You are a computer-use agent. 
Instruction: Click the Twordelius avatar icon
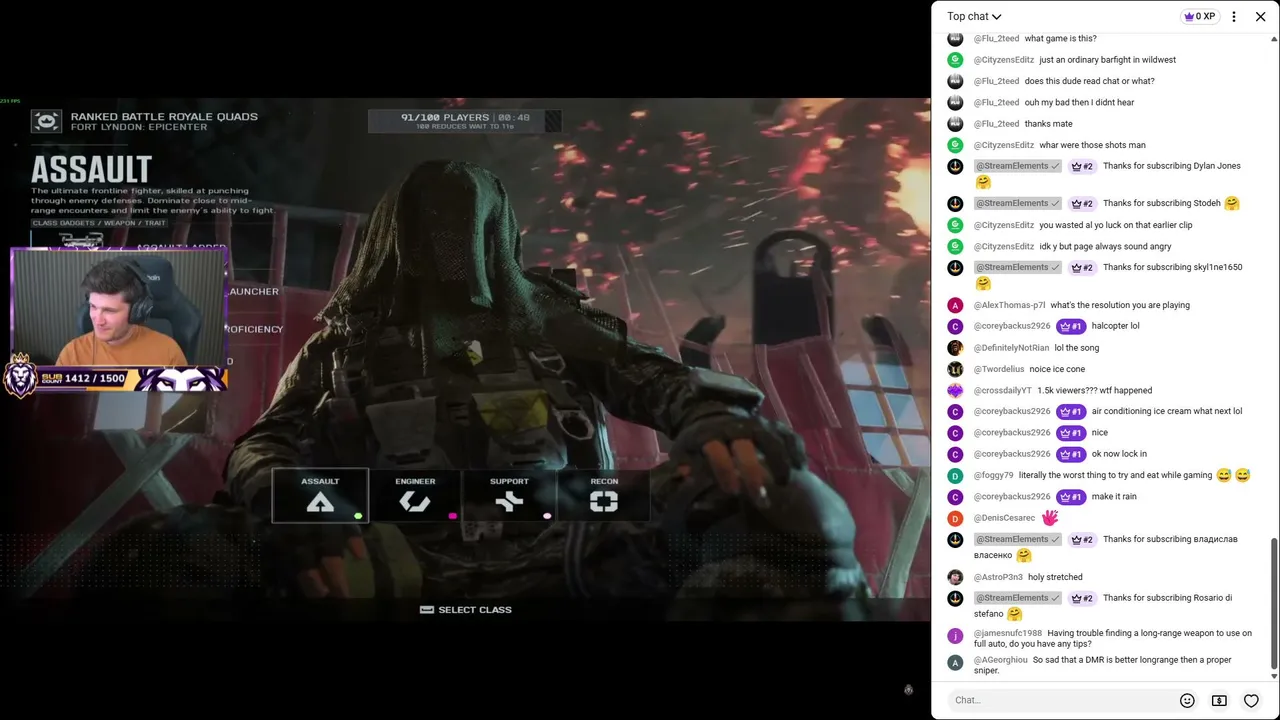coord(955,369)
